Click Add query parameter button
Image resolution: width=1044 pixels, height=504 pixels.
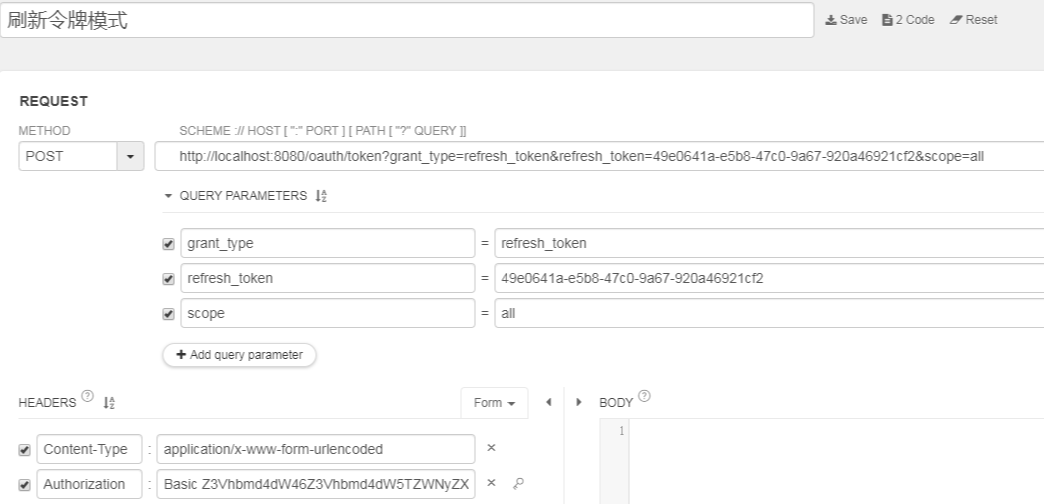point(239,354)
